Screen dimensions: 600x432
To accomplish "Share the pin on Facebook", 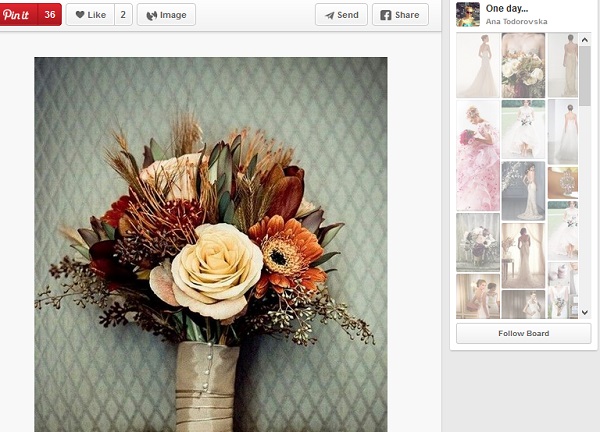I will pos(400,15).
